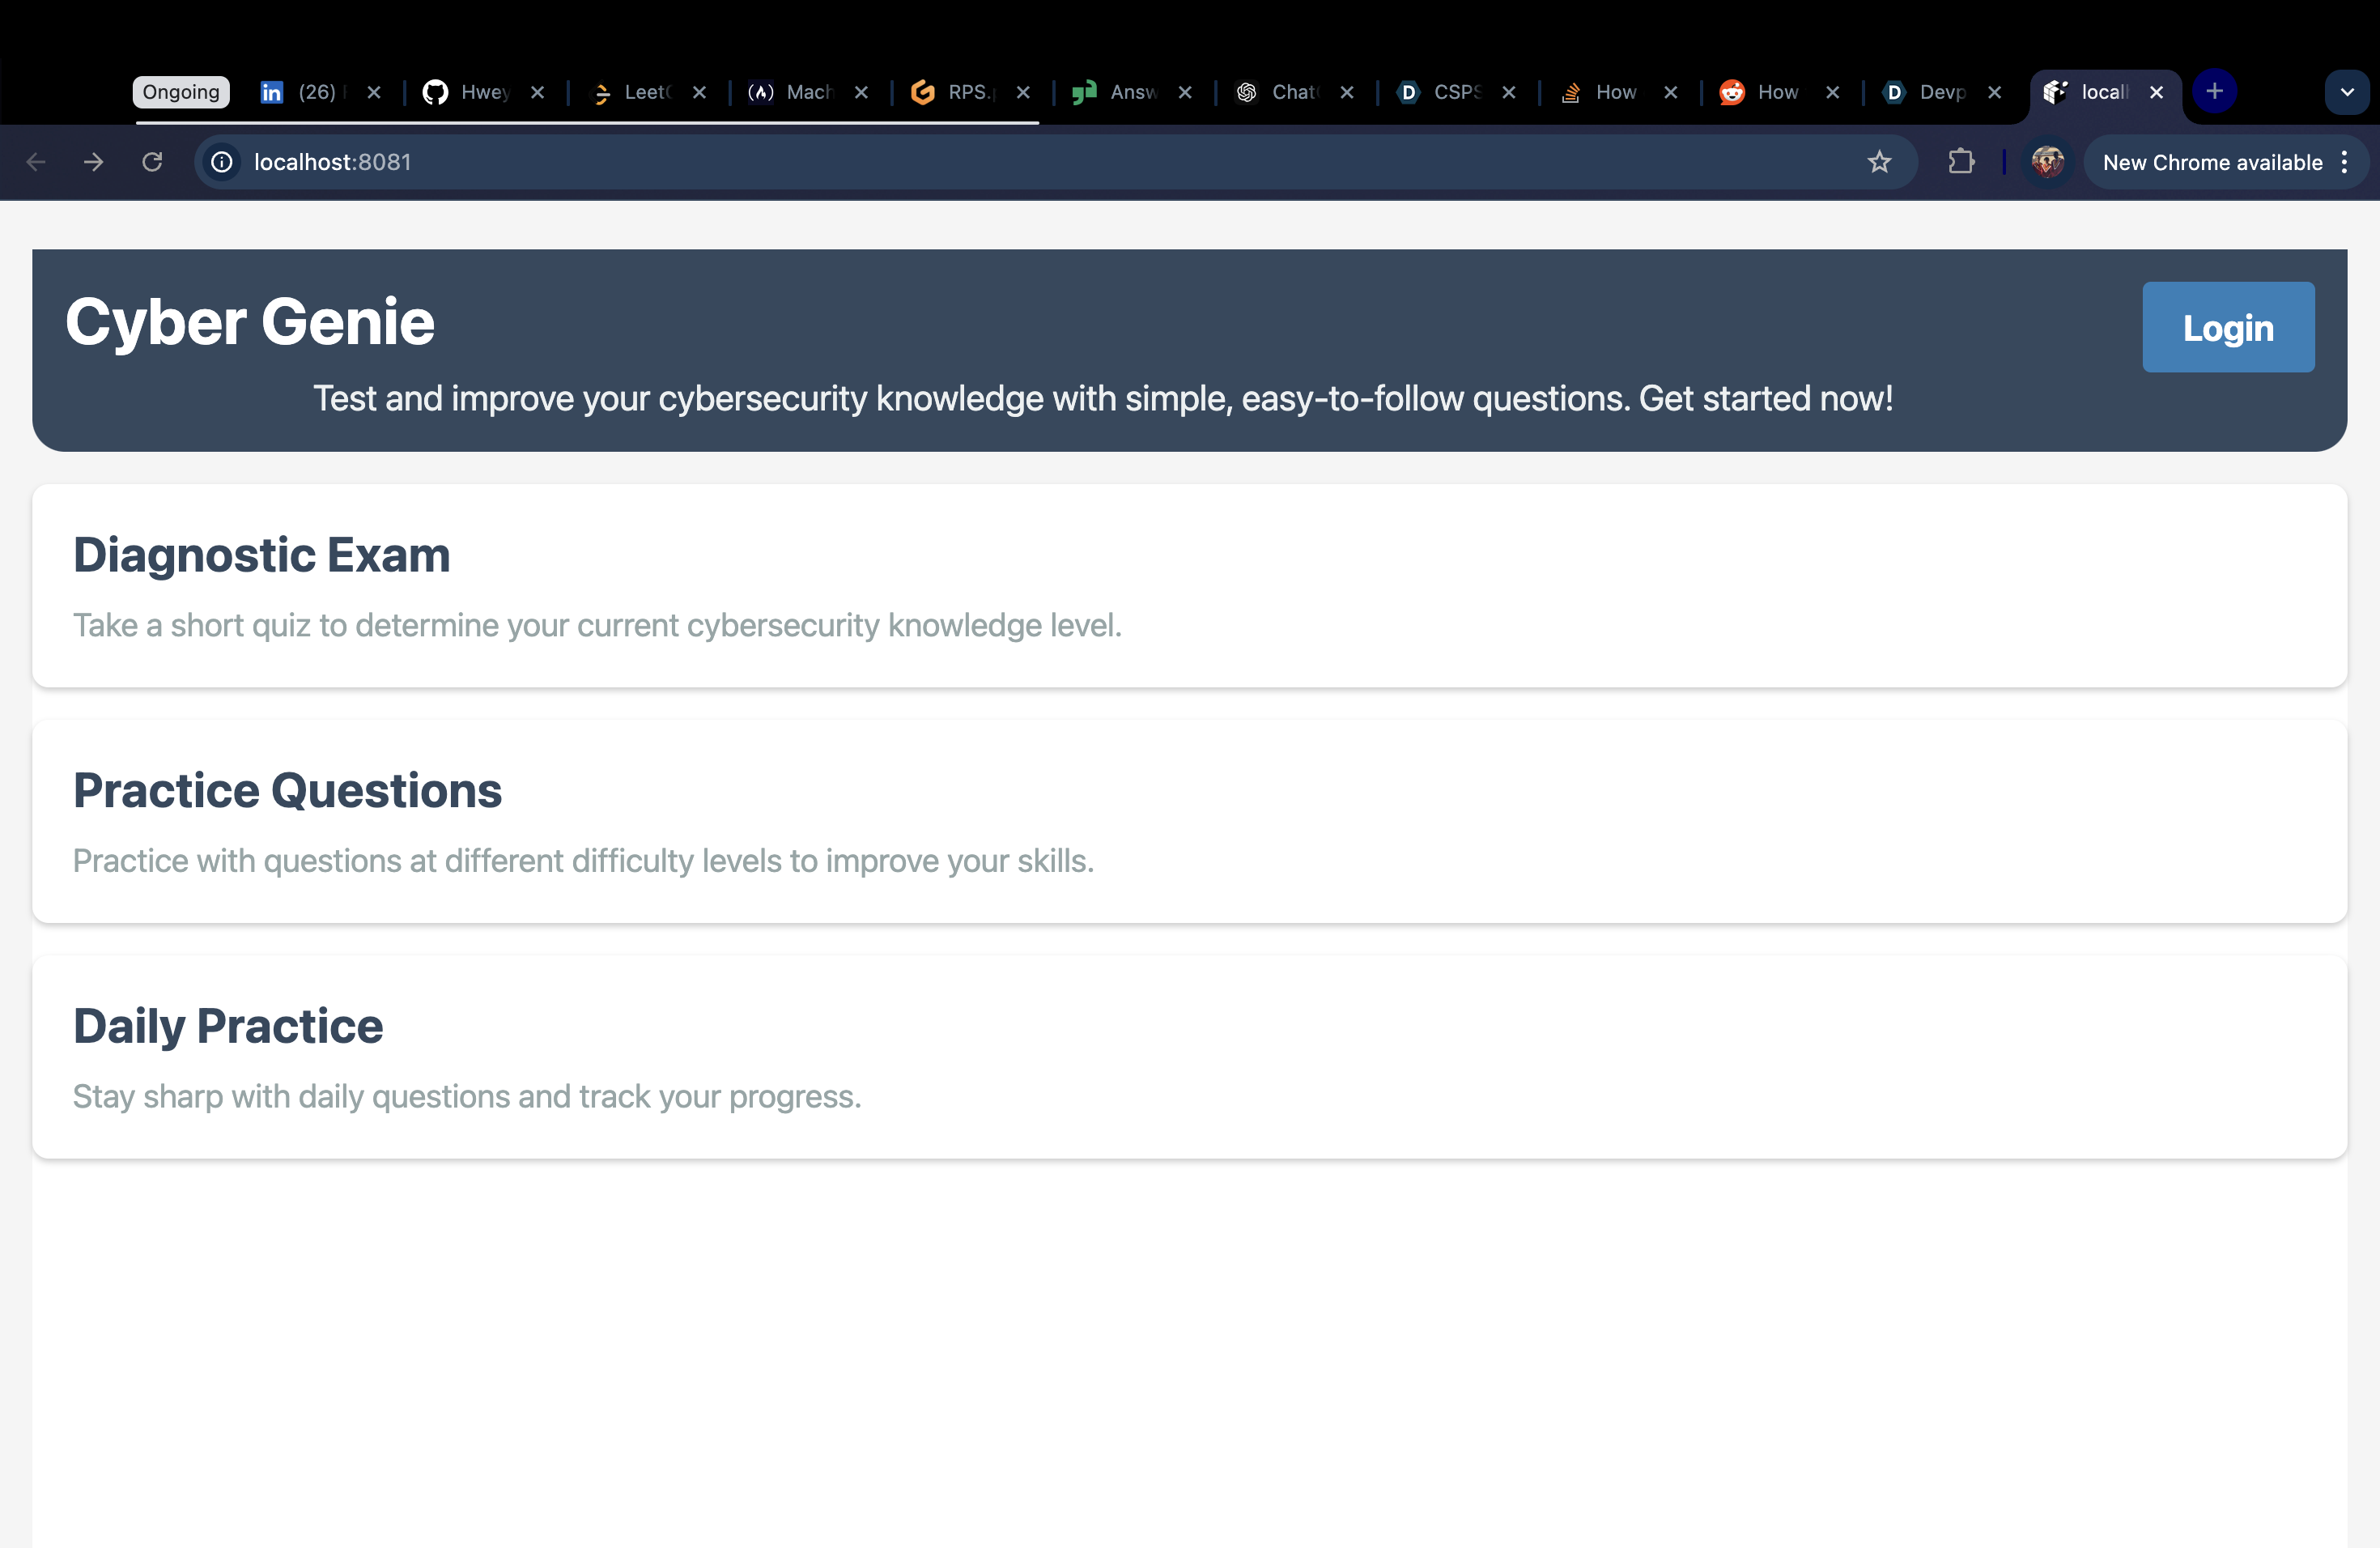The height and width of the screenshot is (1548, 2380).
Task: Expand the tab search chevron
Action: tap(2346, 92)
